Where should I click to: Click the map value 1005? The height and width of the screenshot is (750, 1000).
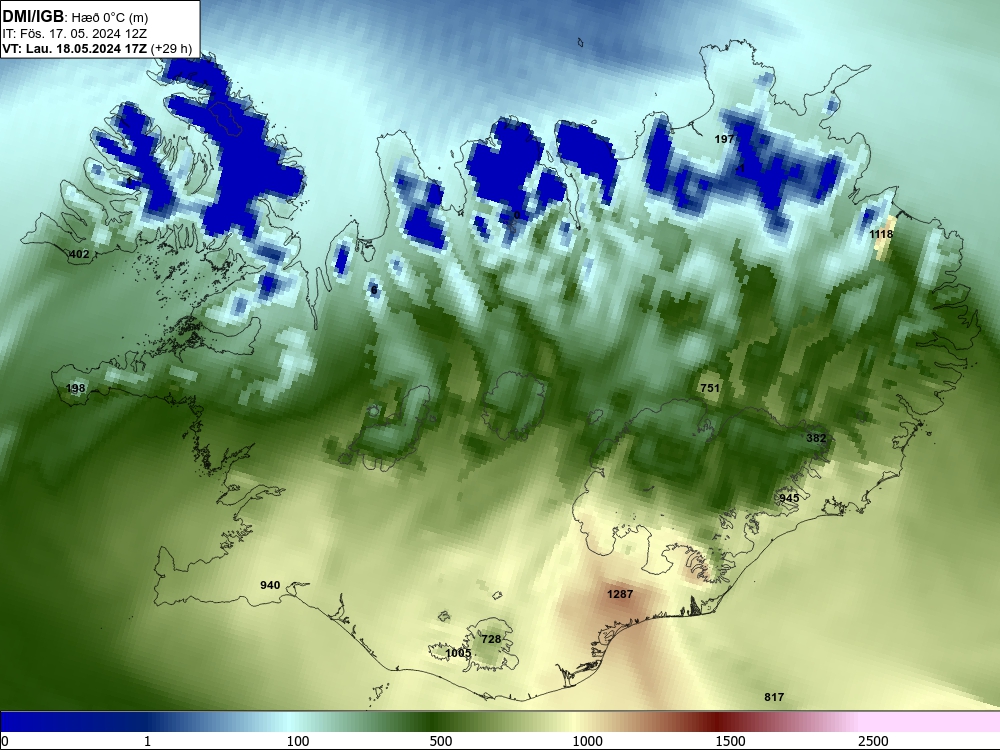coord(458,653)
